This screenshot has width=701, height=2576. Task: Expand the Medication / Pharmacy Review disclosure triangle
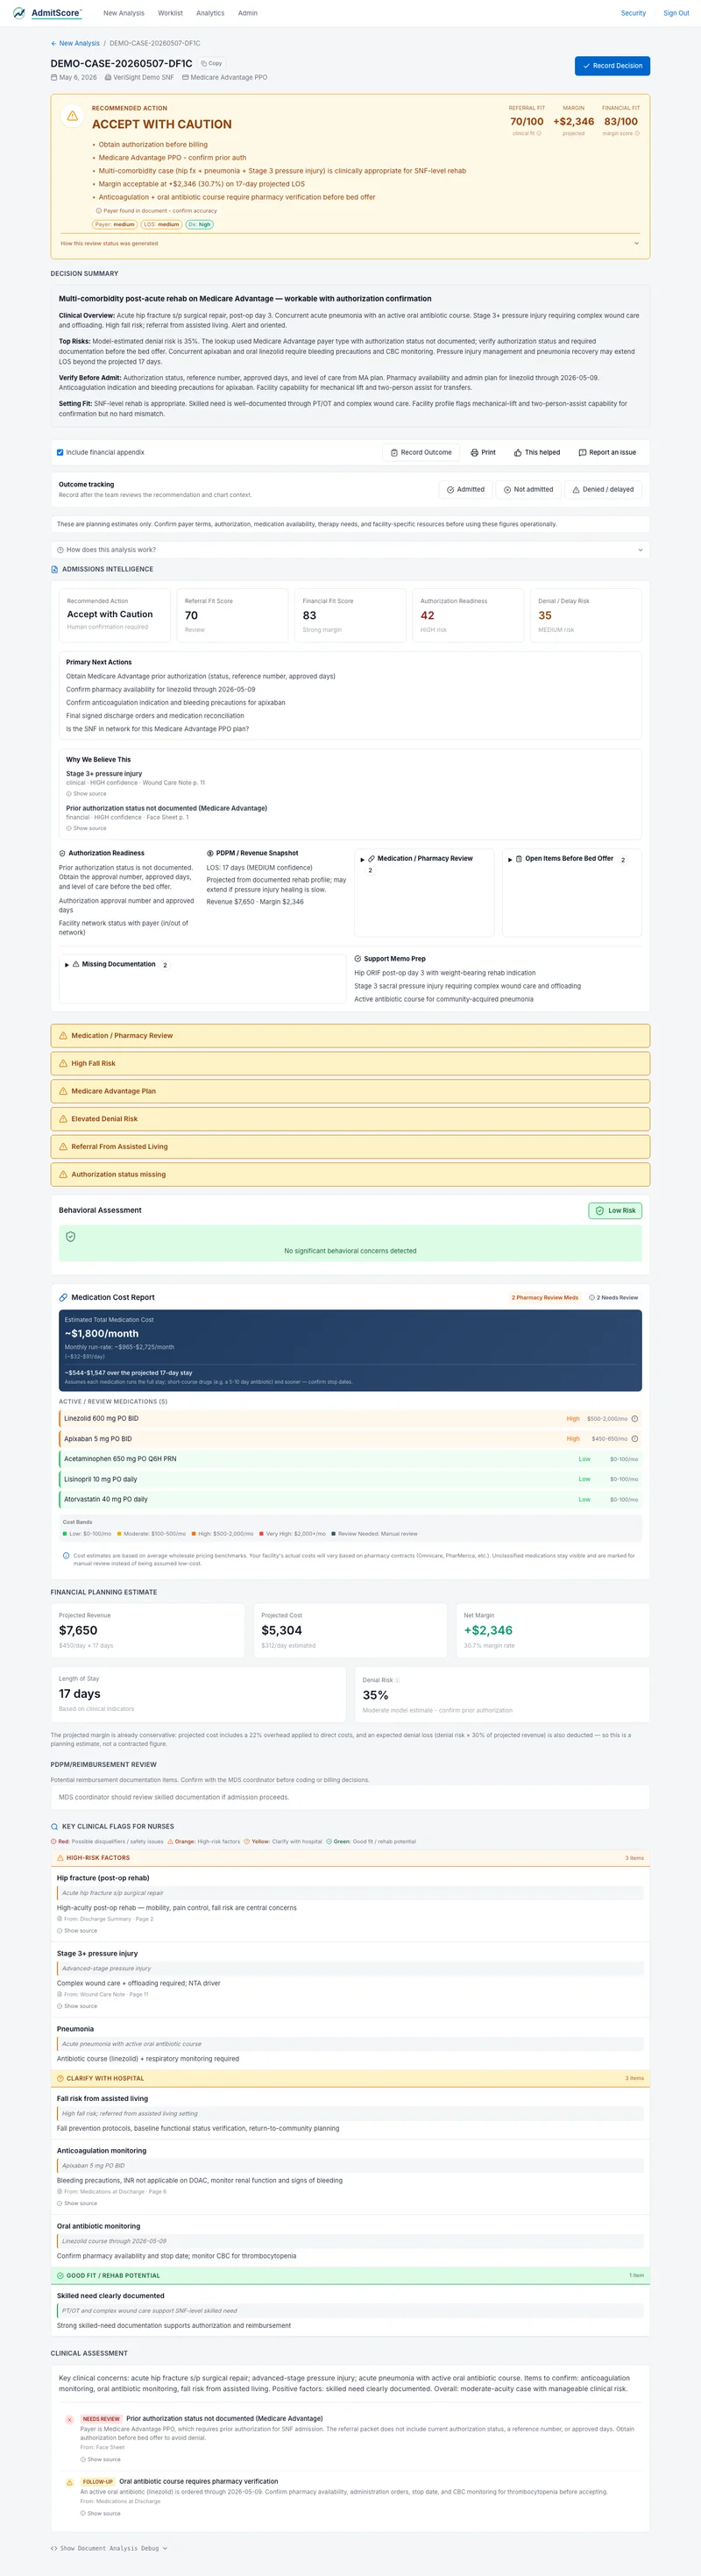pyautogui.click(x=362, y=859)
